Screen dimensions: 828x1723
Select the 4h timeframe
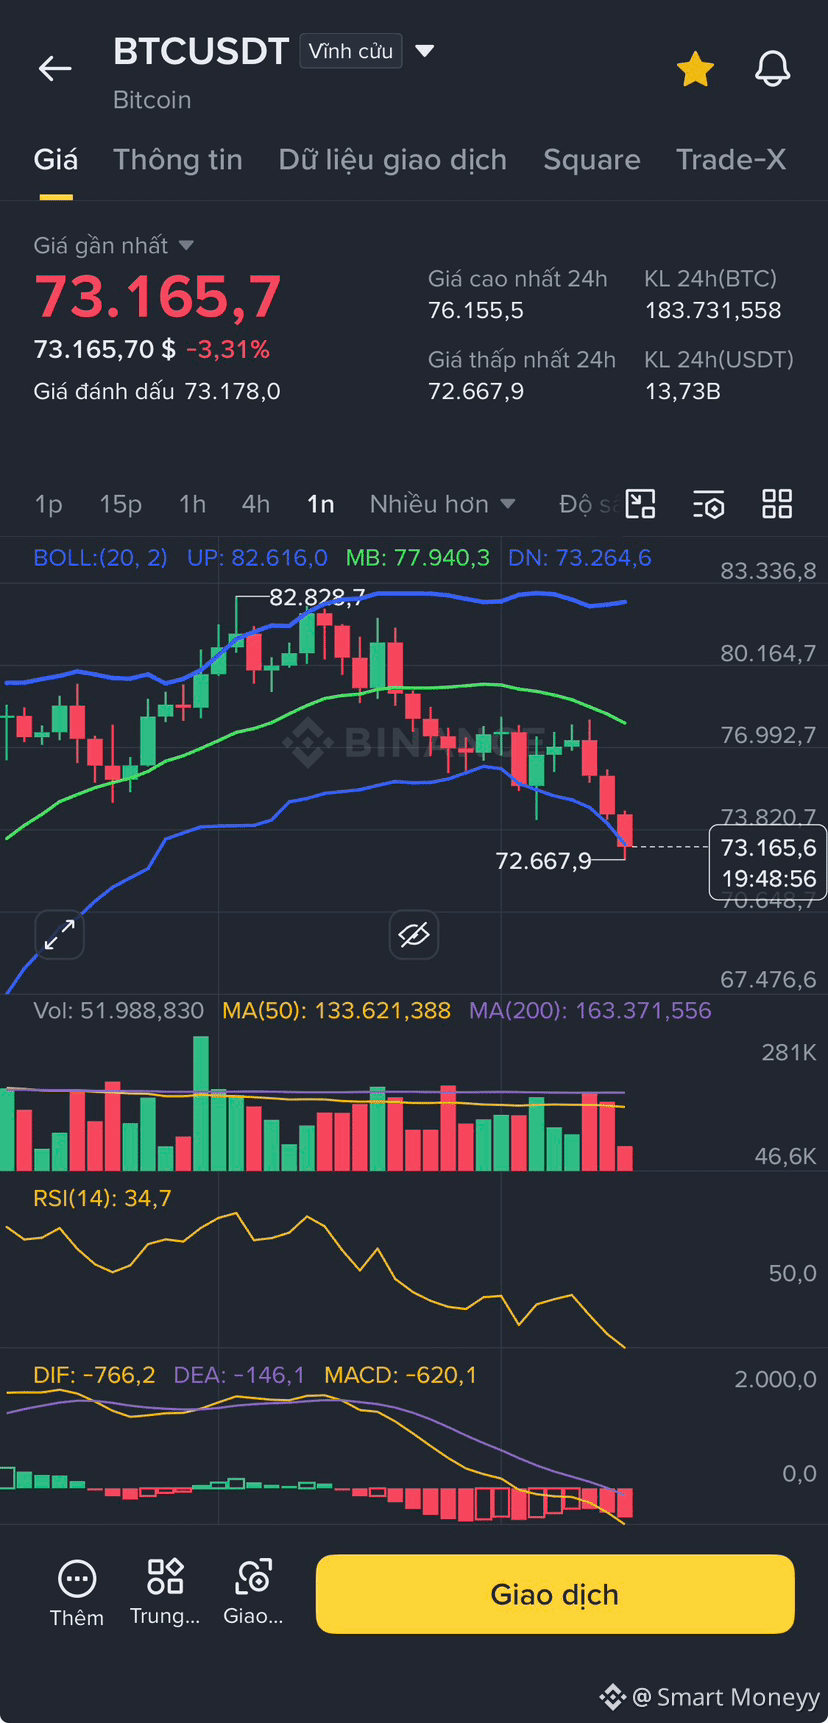pos(256,504)
